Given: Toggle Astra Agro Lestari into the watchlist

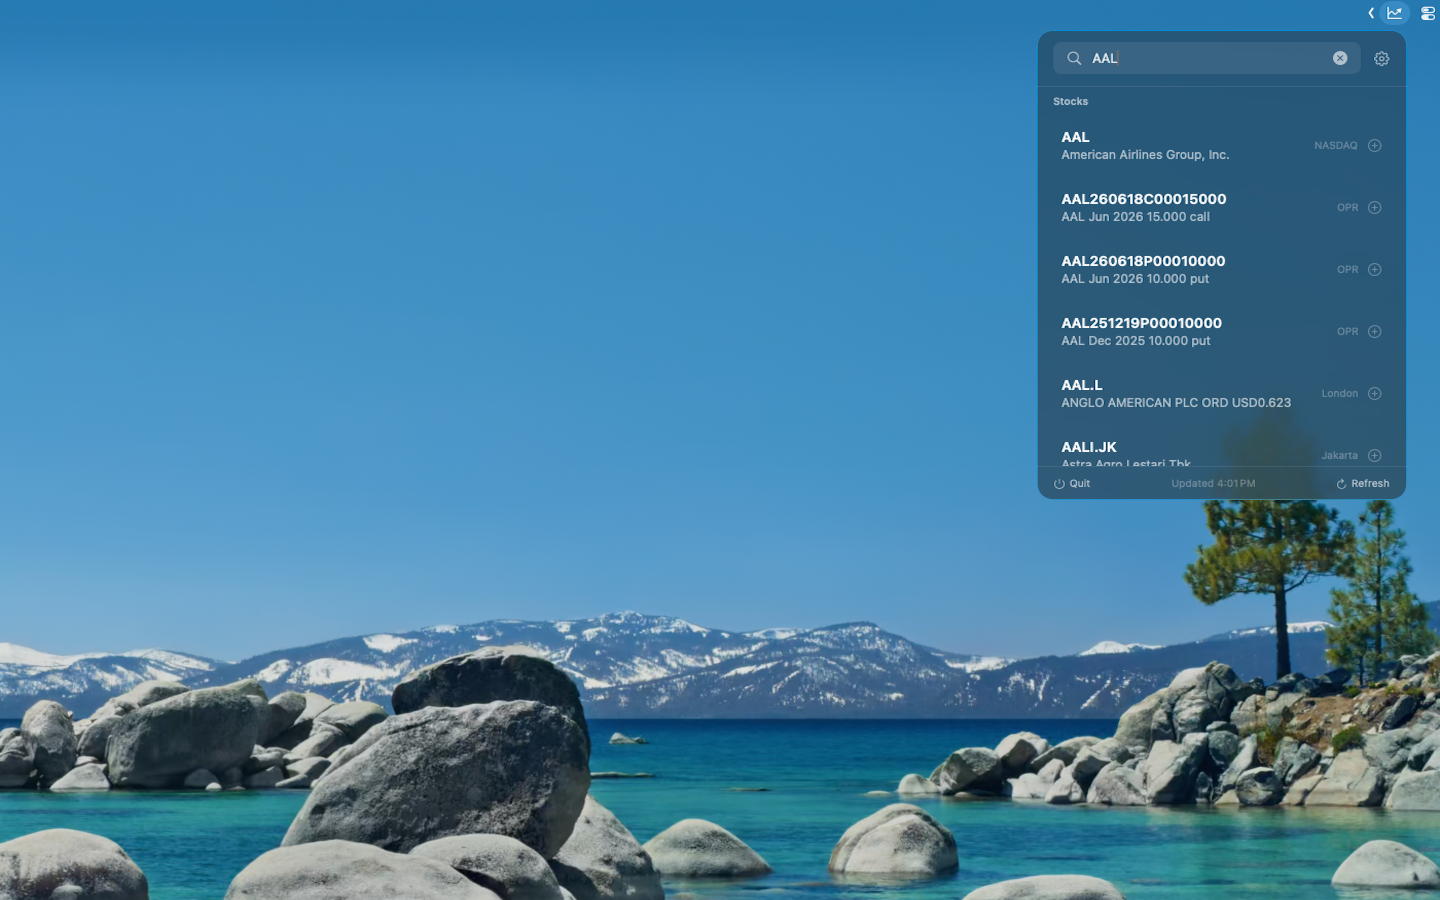Looking at the screenshot, I should pyautogui.click(x=1375, y=455).
